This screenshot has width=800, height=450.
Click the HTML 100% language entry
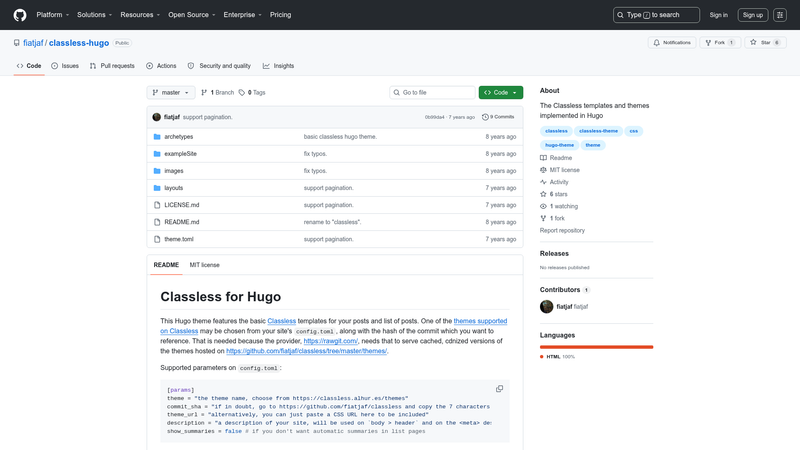click(557, 357)
